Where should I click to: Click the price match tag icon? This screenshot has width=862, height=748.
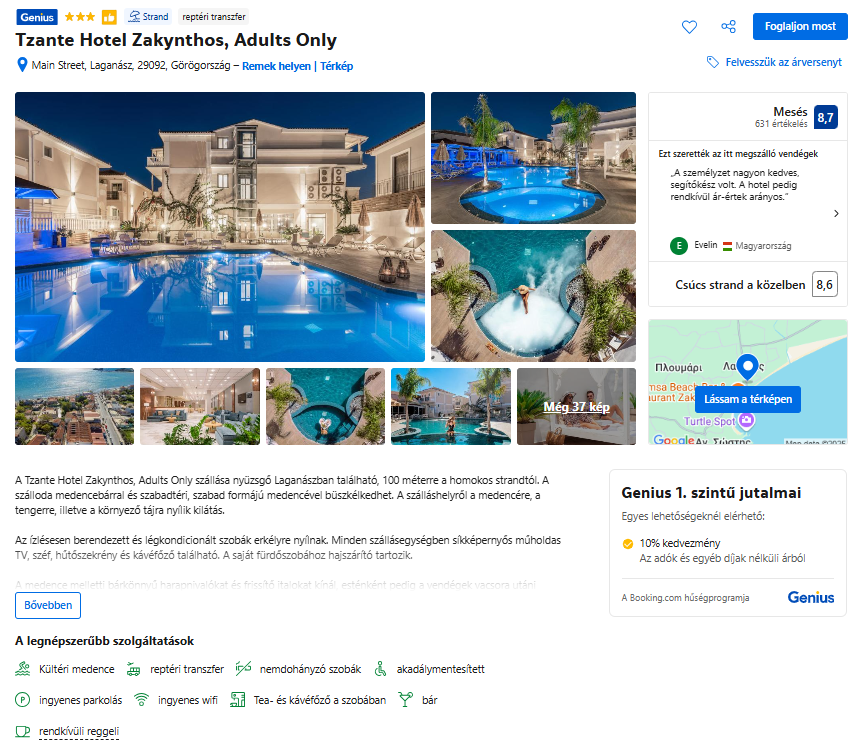pos(712,62)
